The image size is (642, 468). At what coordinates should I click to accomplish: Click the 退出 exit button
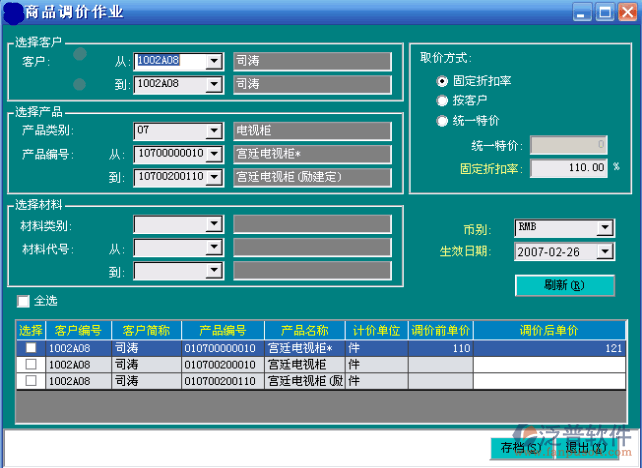[x=584, y=447]
